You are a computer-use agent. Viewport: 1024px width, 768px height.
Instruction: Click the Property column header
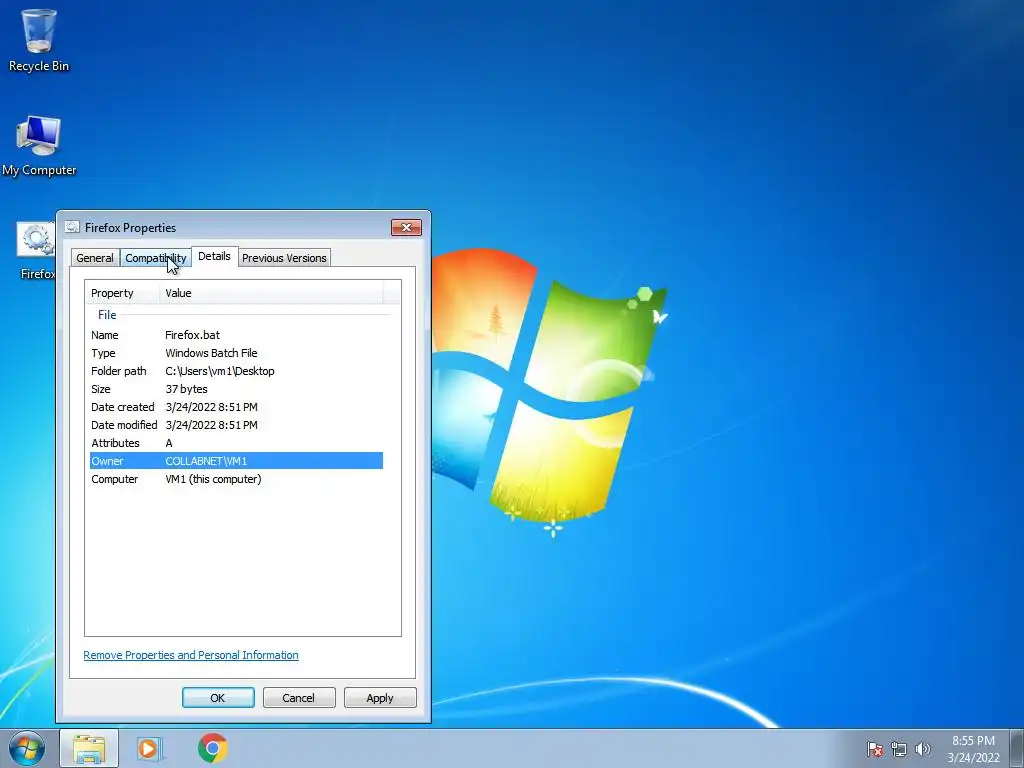pos(122,293)
